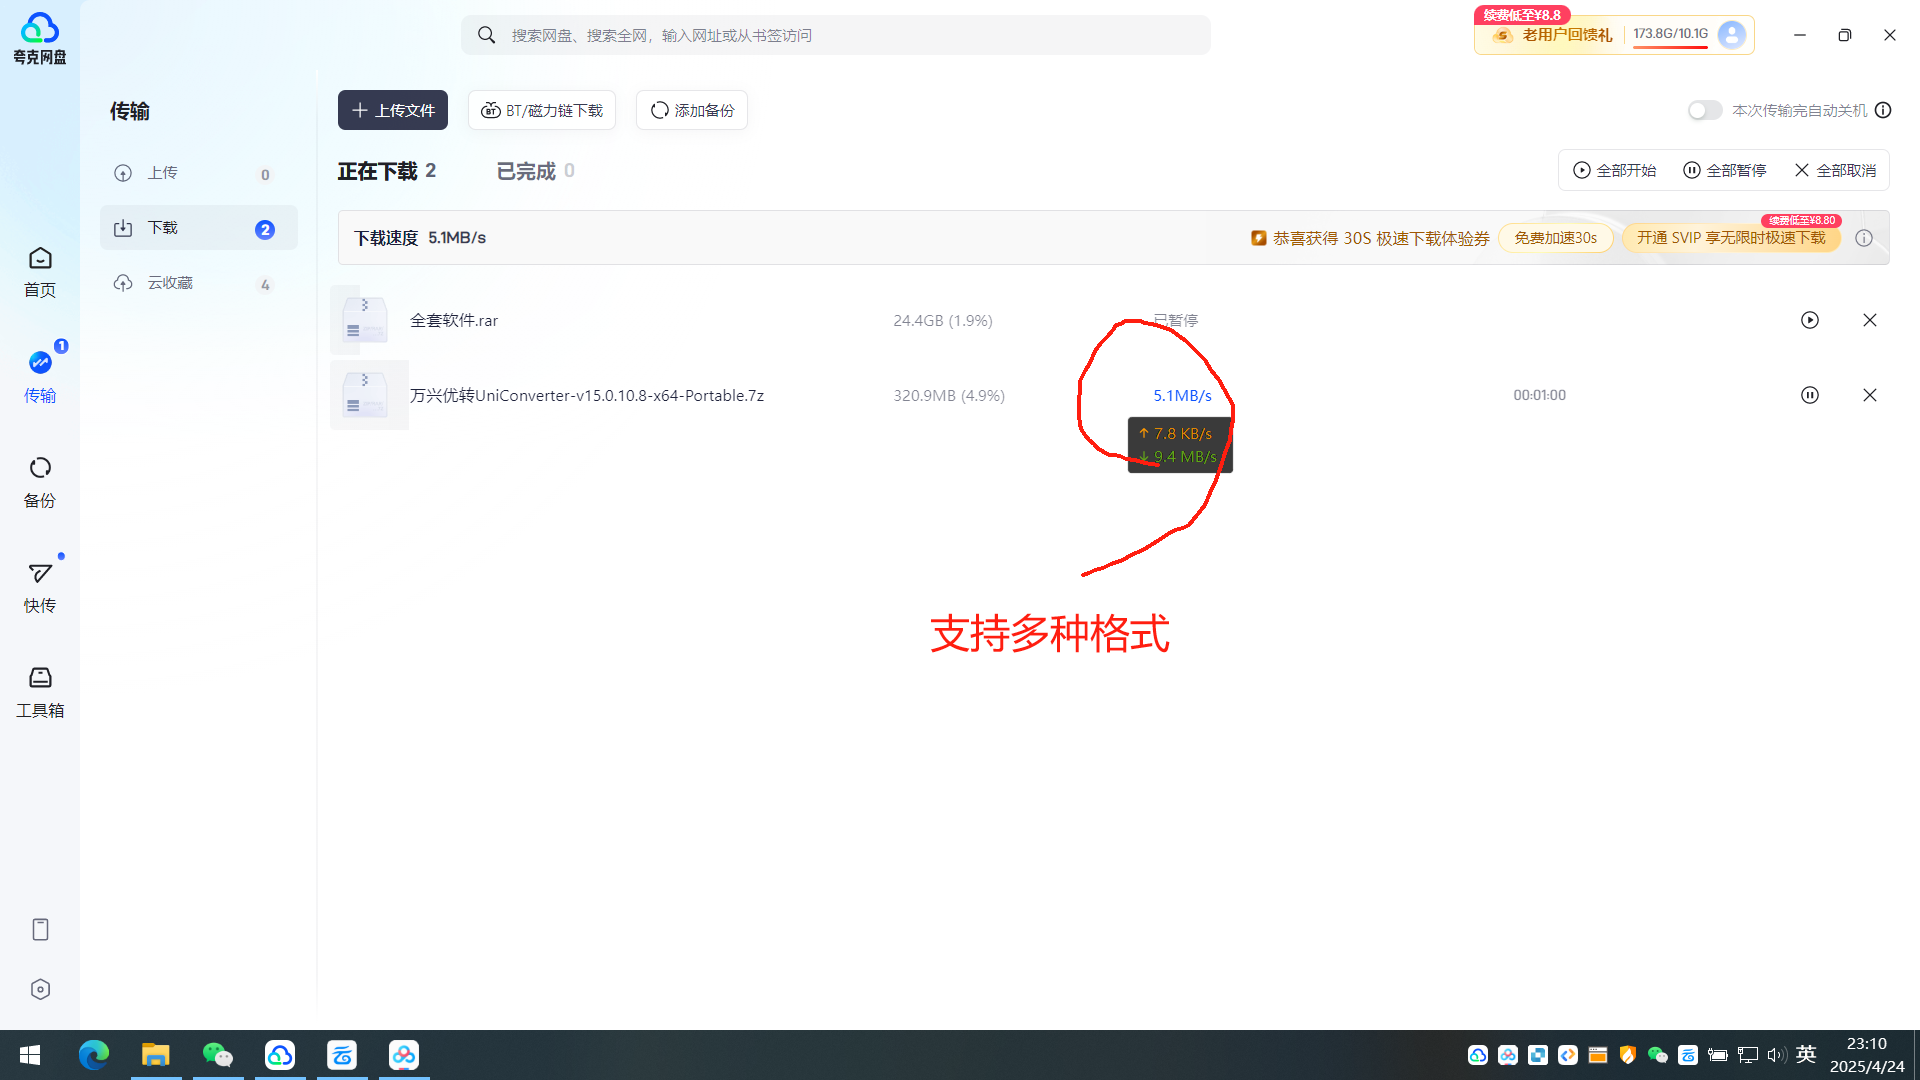Click 全部暂停 to pause all

click(x=1724, y=170)
